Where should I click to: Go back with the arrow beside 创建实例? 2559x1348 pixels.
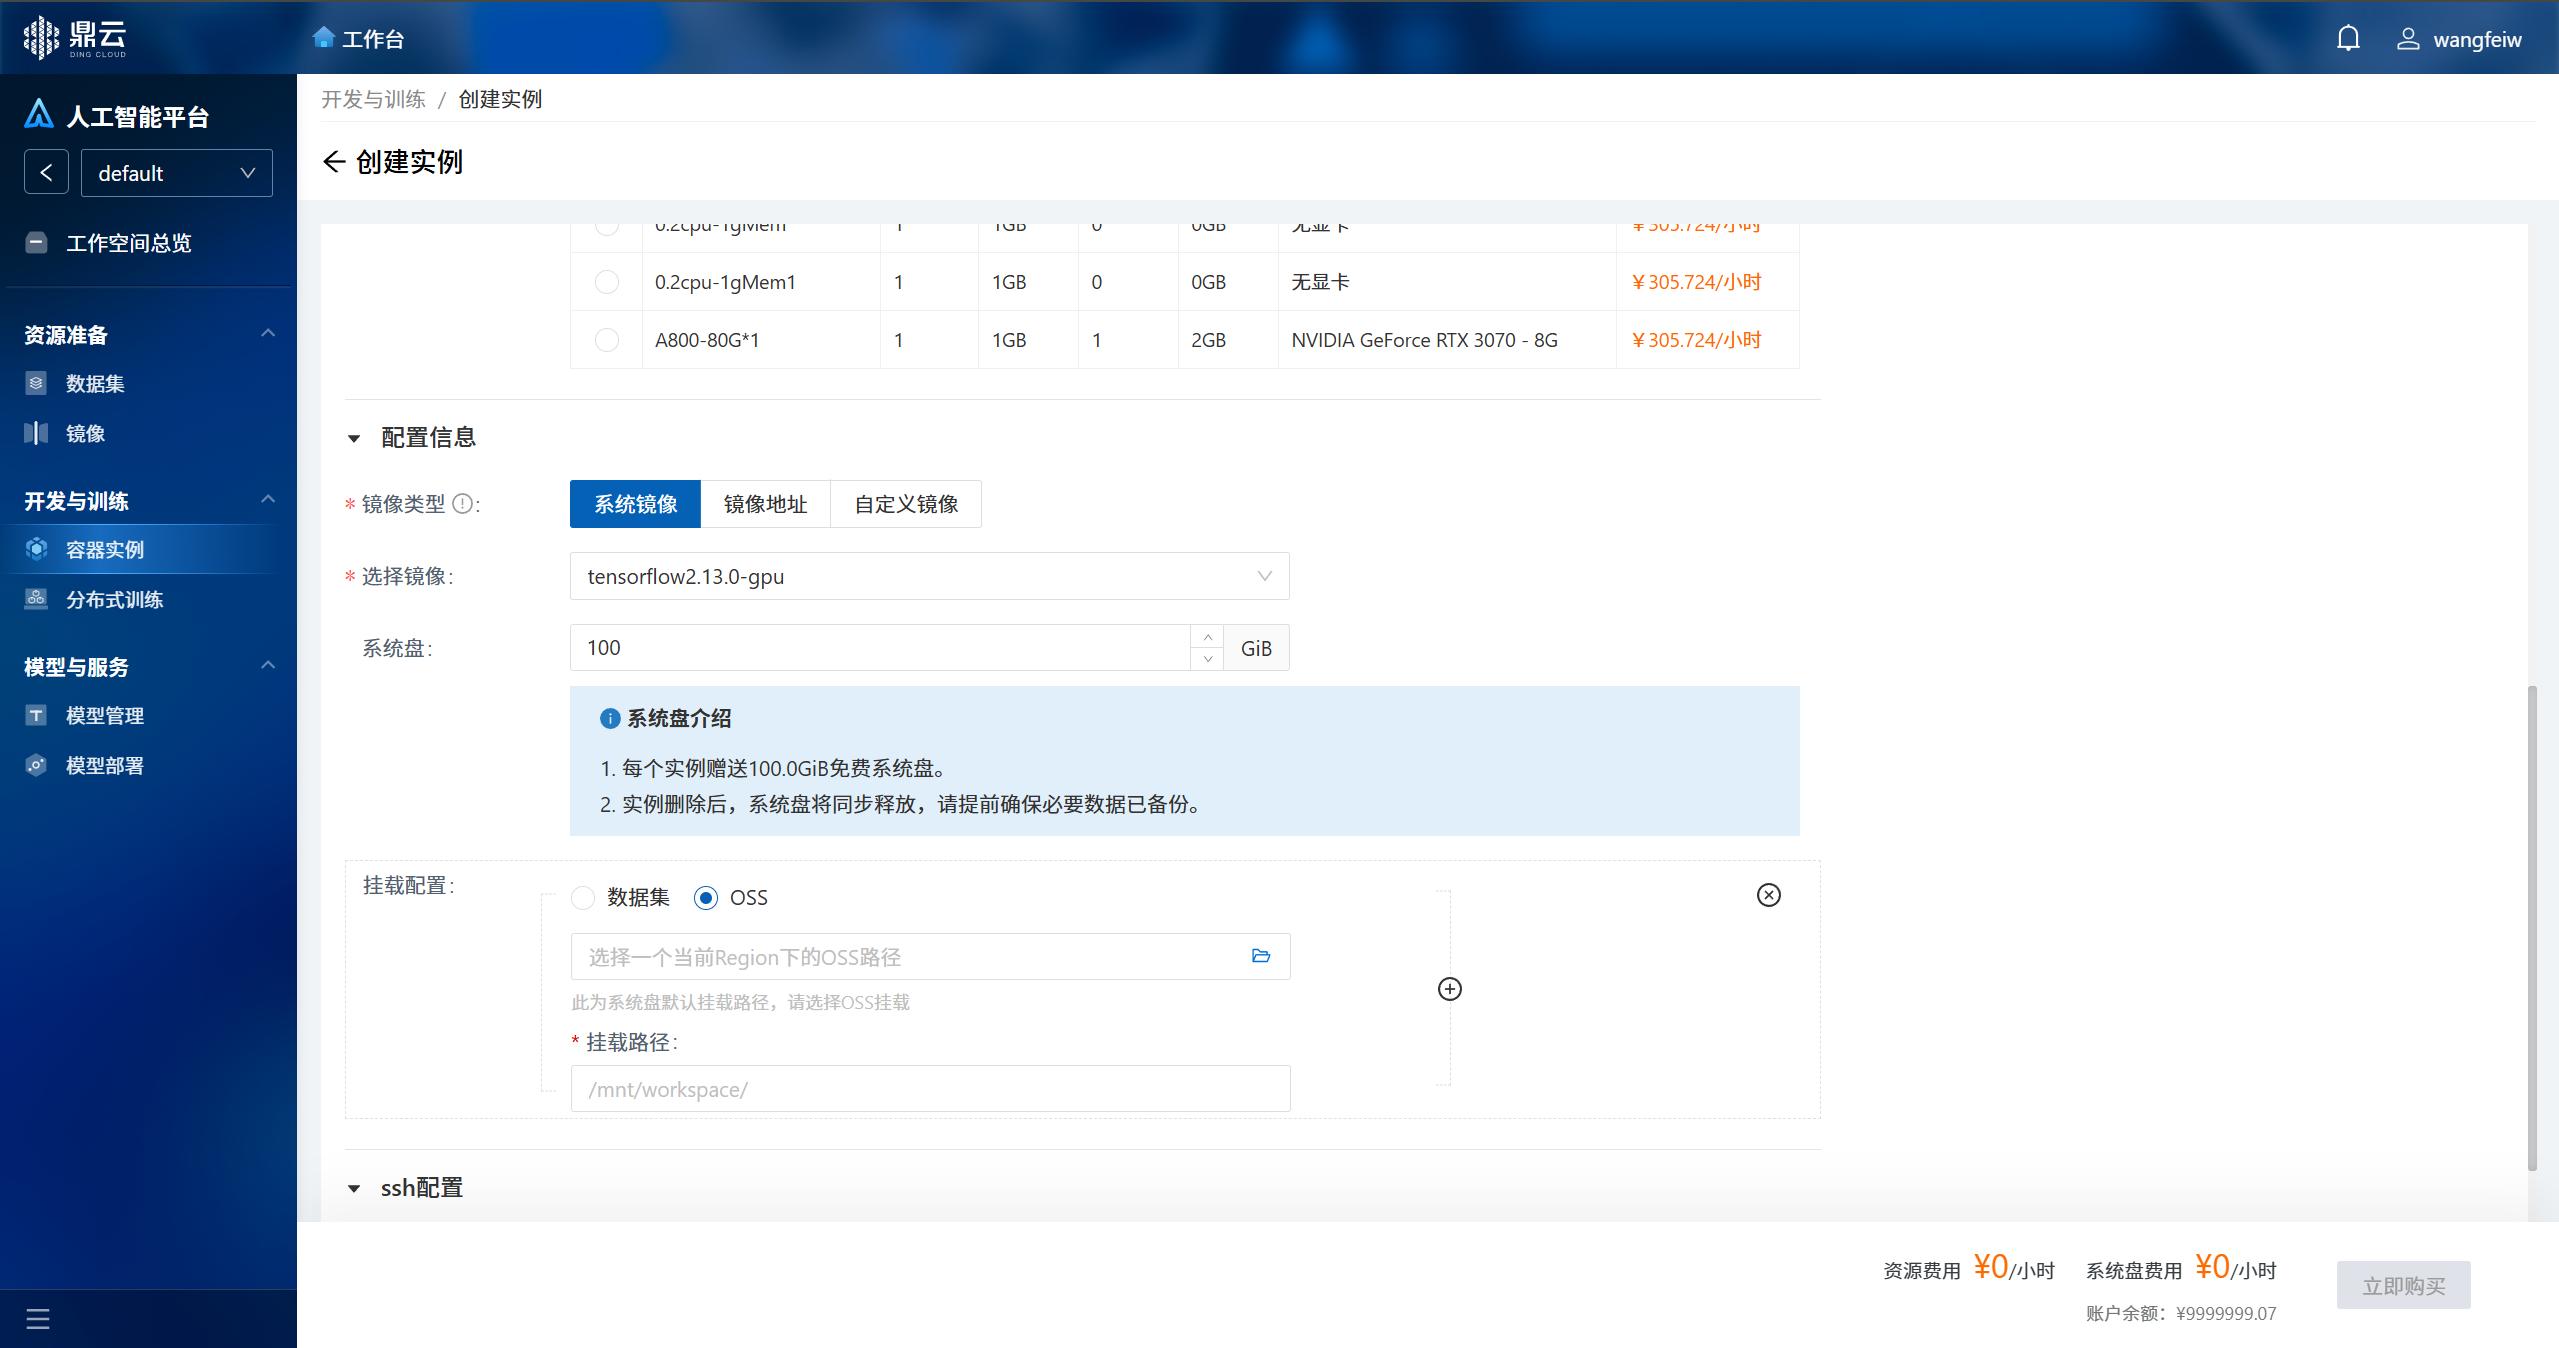(x=334, y=162)
